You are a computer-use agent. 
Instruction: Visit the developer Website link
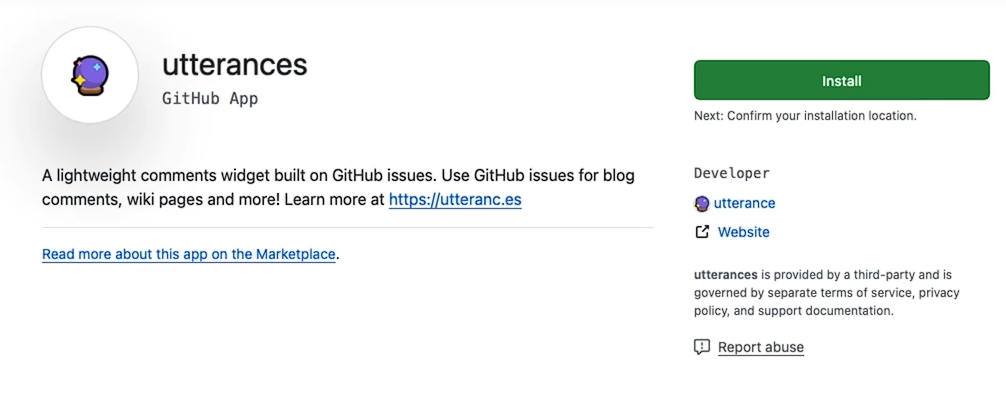[744, 232]
